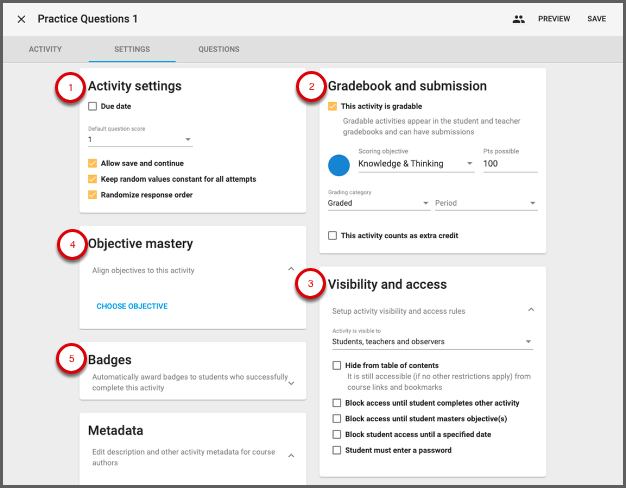
Task: Click the blue scoring objective circle
Action: pos(339,163)
